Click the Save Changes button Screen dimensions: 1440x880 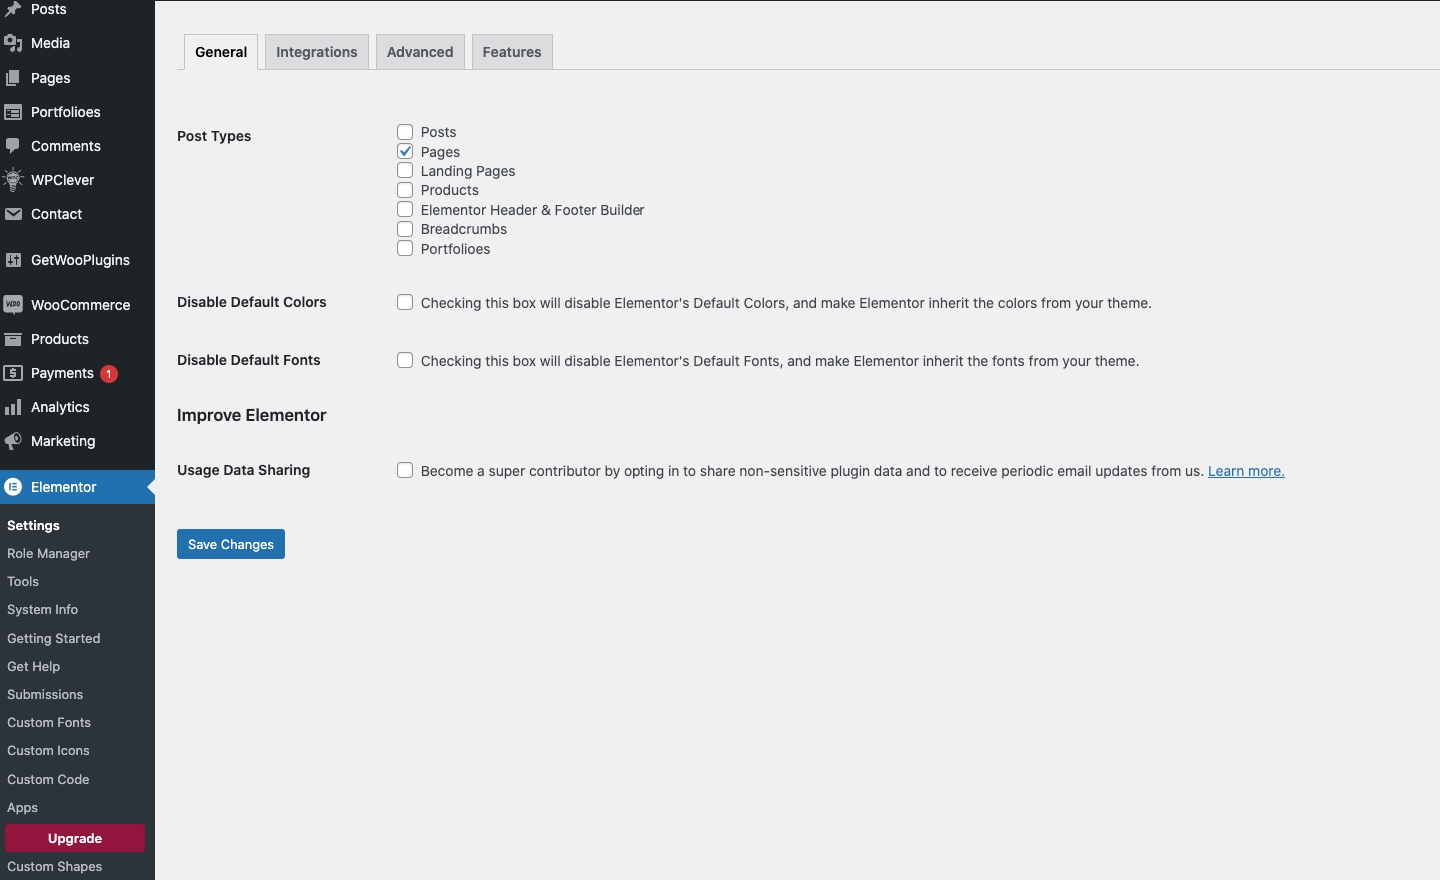(x=231, y=544)
